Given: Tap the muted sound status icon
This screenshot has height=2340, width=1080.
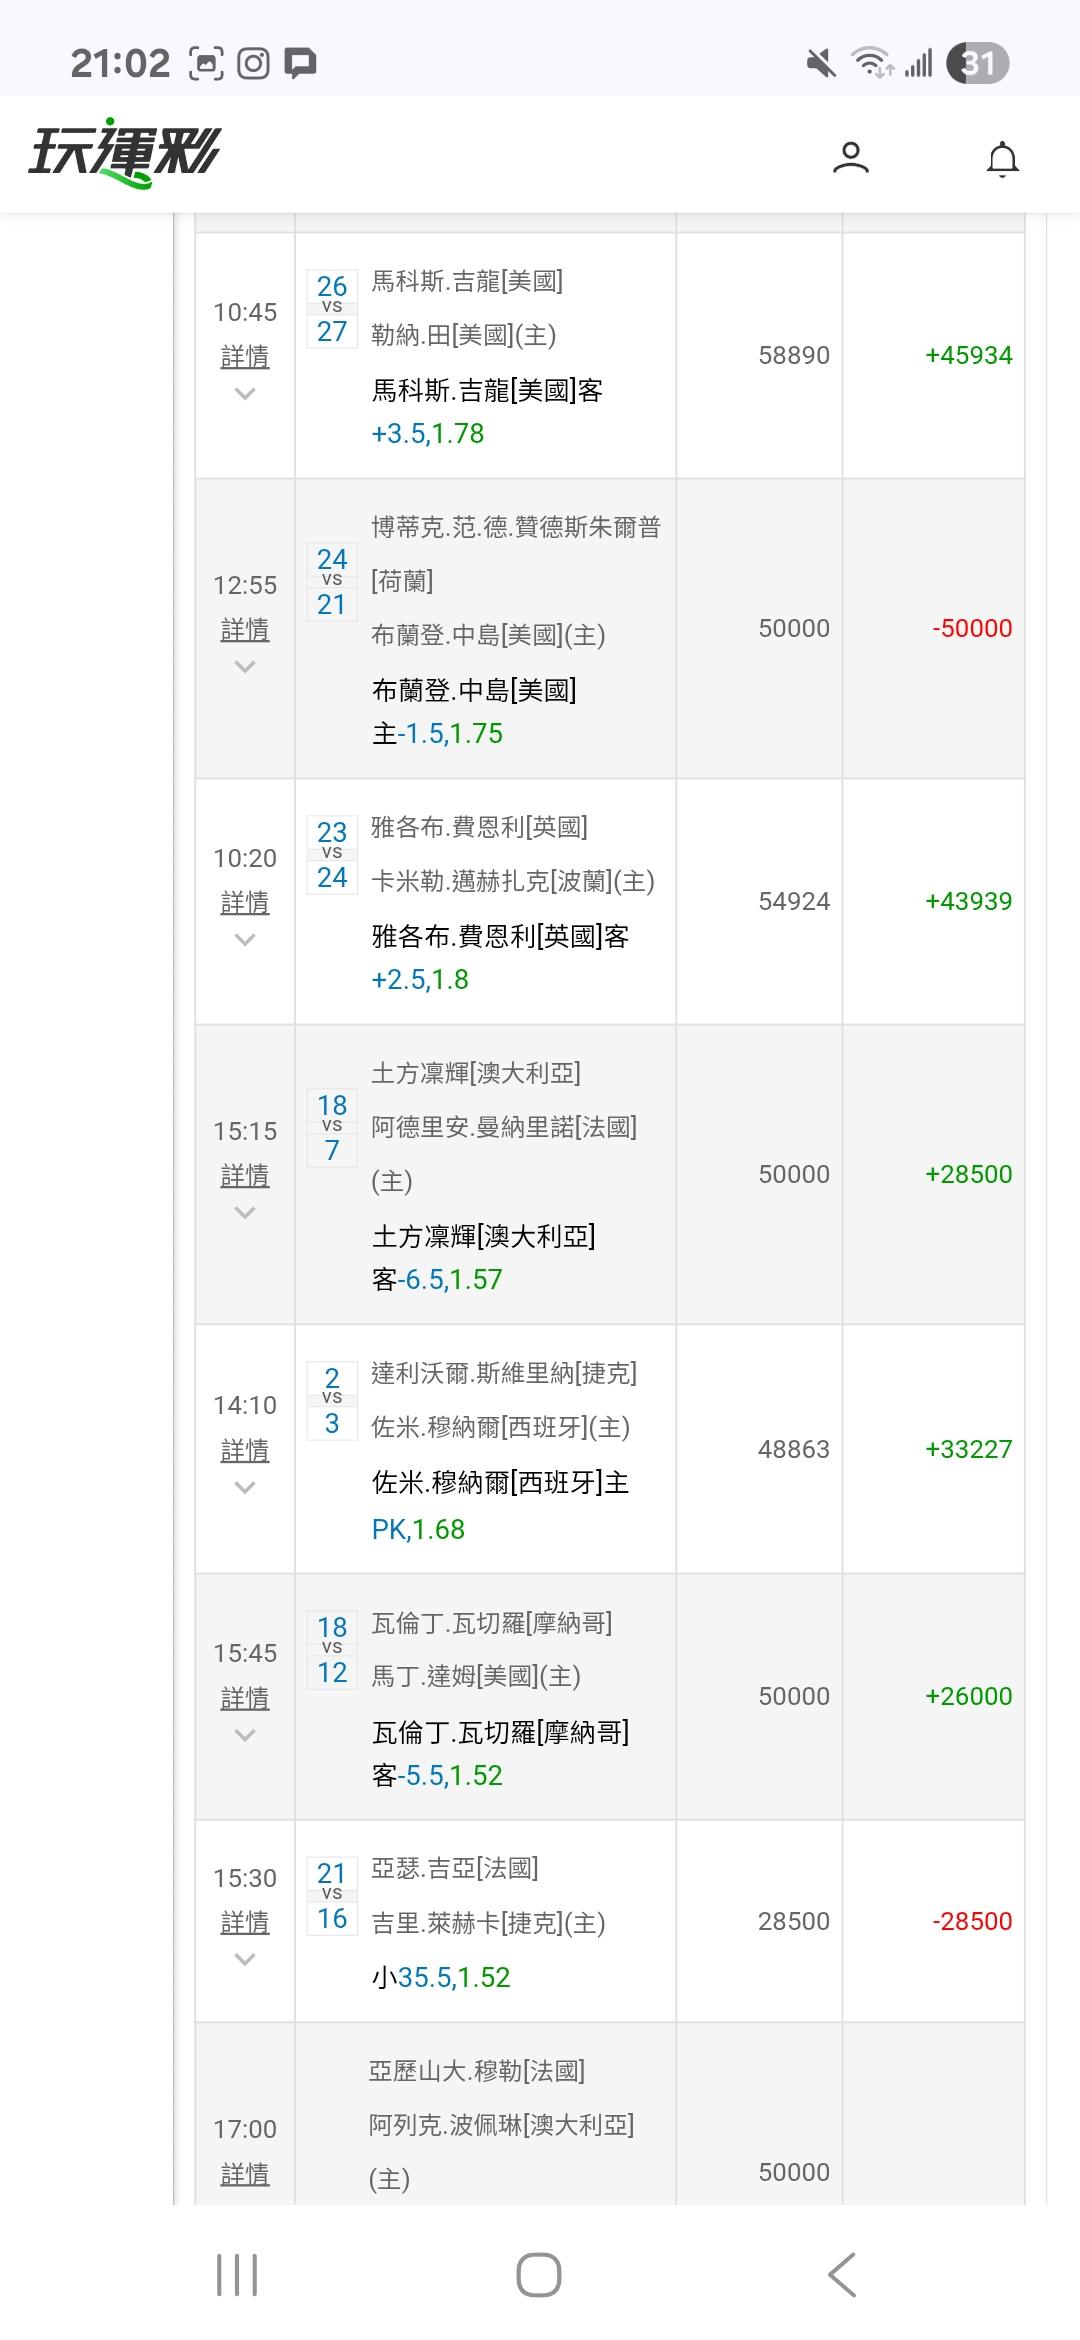Looking at the screenshot, I should [x=821, y=64].
